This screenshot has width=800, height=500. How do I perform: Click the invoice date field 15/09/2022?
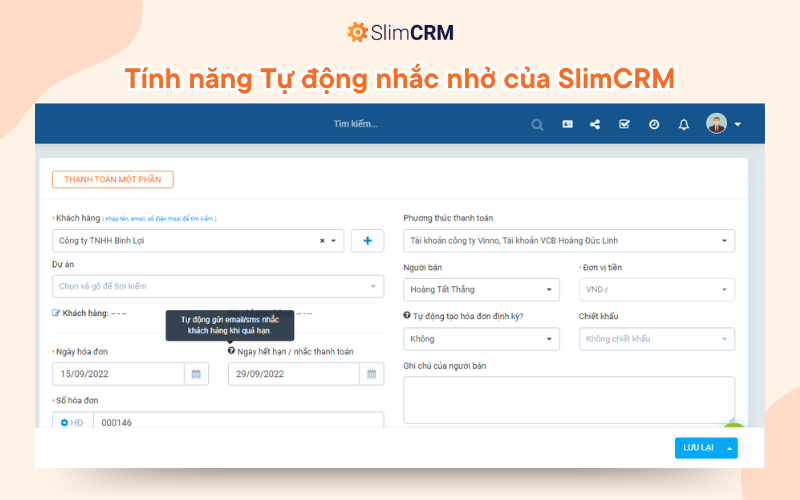coord(118,374)
